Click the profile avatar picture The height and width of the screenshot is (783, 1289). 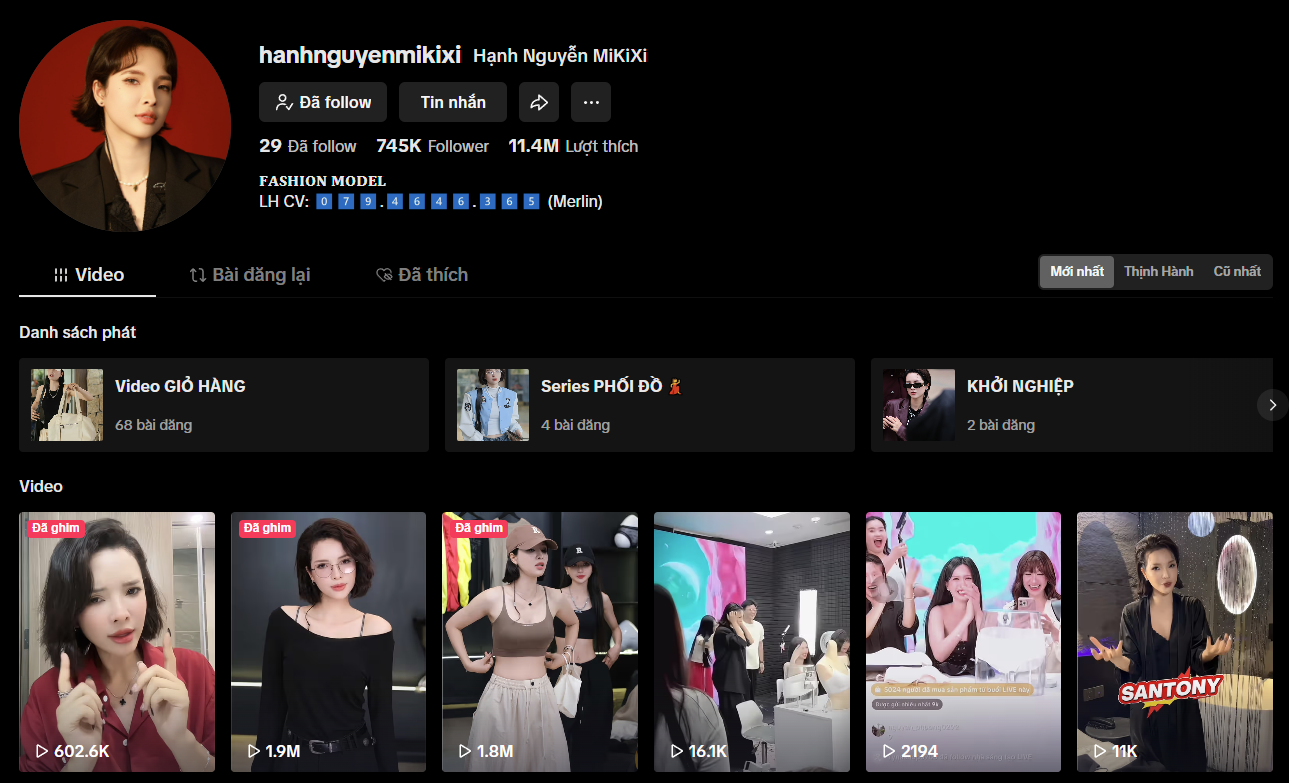[125, 126]
